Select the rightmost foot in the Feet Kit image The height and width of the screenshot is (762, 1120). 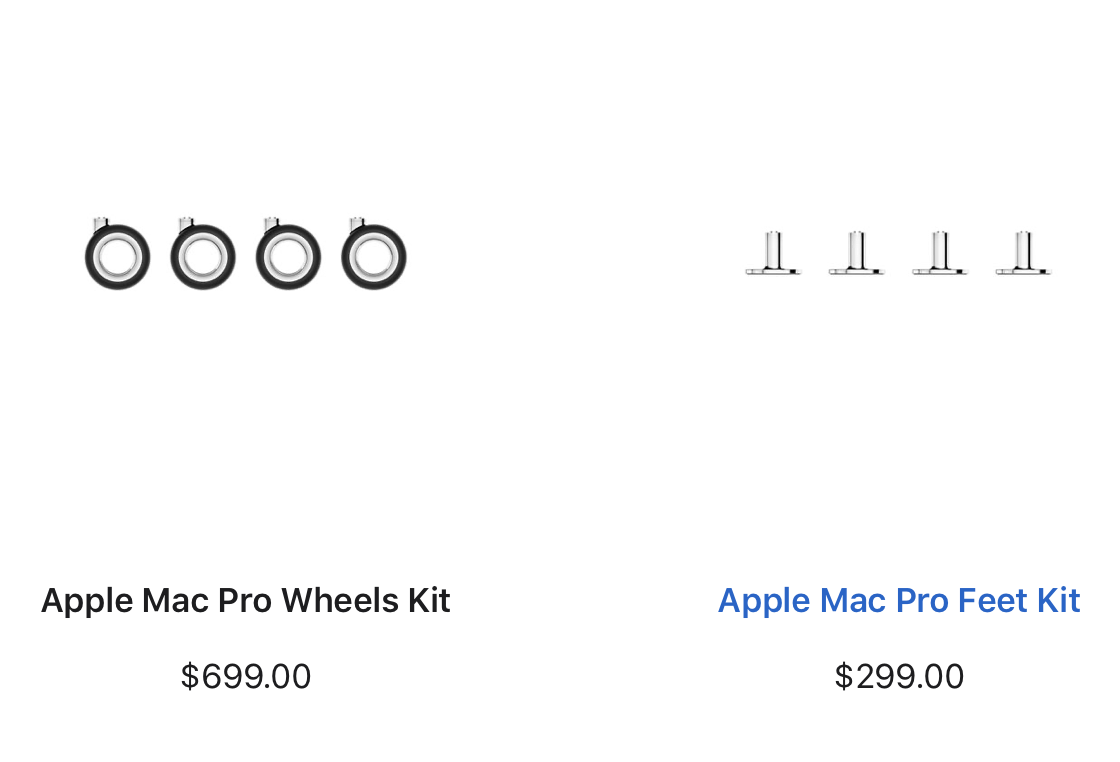pyautogui.click(x=1023, y=253)
